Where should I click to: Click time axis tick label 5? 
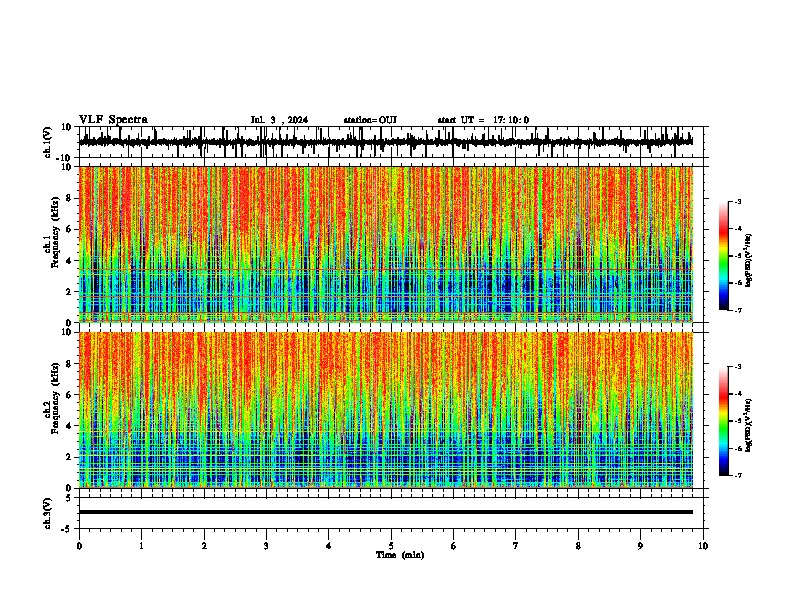coord(391,546)
